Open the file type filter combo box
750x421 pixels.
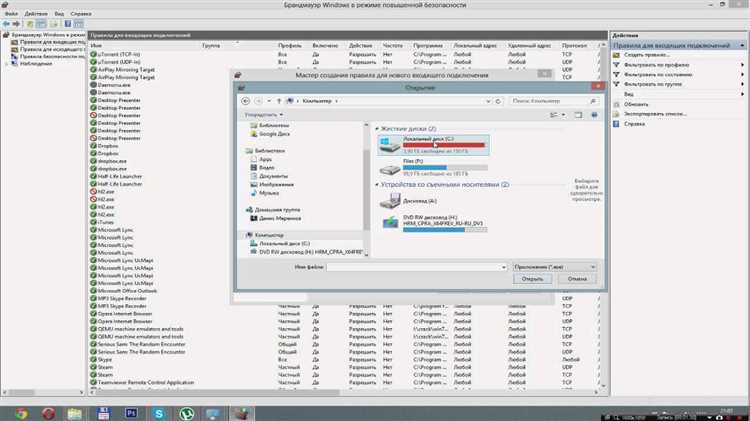pos(554,267)
